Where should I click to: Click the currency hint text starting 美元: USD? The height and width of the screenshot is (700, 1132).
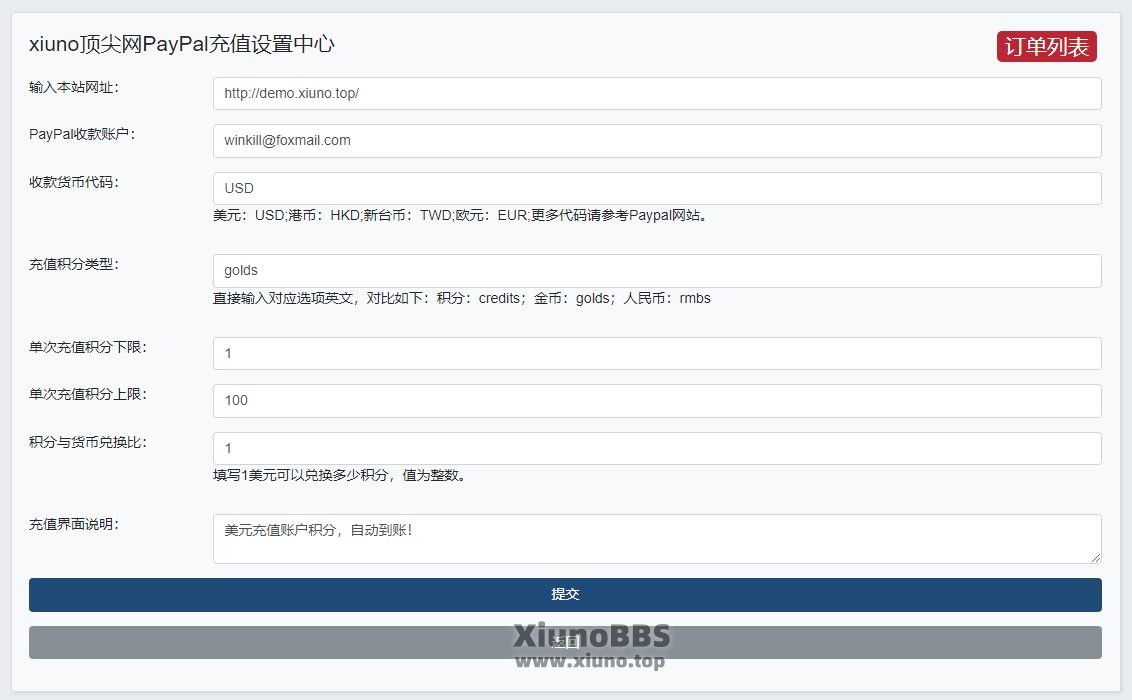tap(460, 215)
